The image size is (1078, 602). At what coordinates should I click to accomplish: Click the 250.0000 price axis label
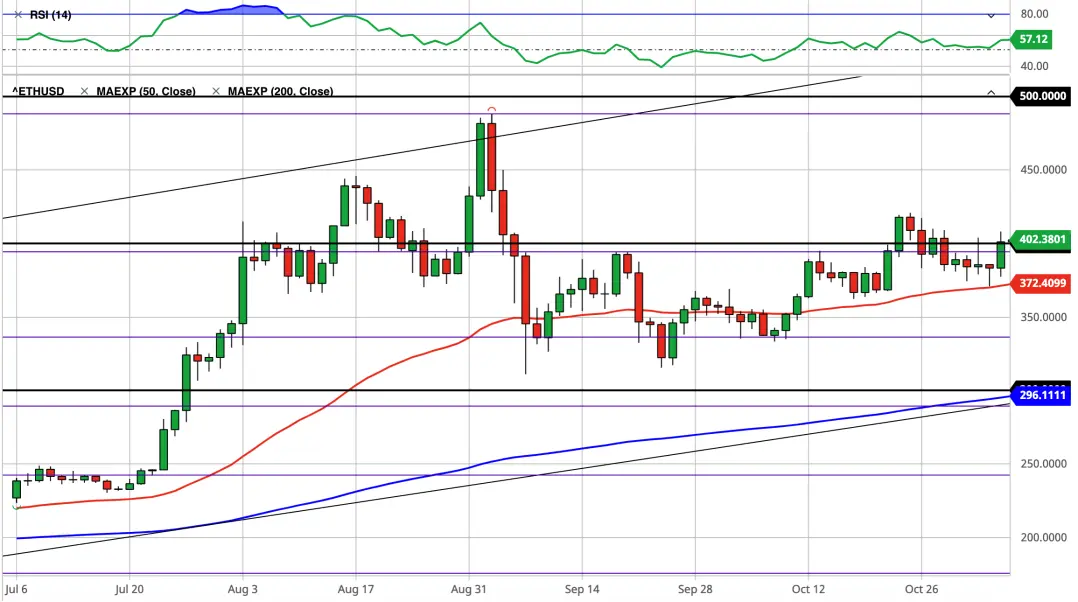1044,464
